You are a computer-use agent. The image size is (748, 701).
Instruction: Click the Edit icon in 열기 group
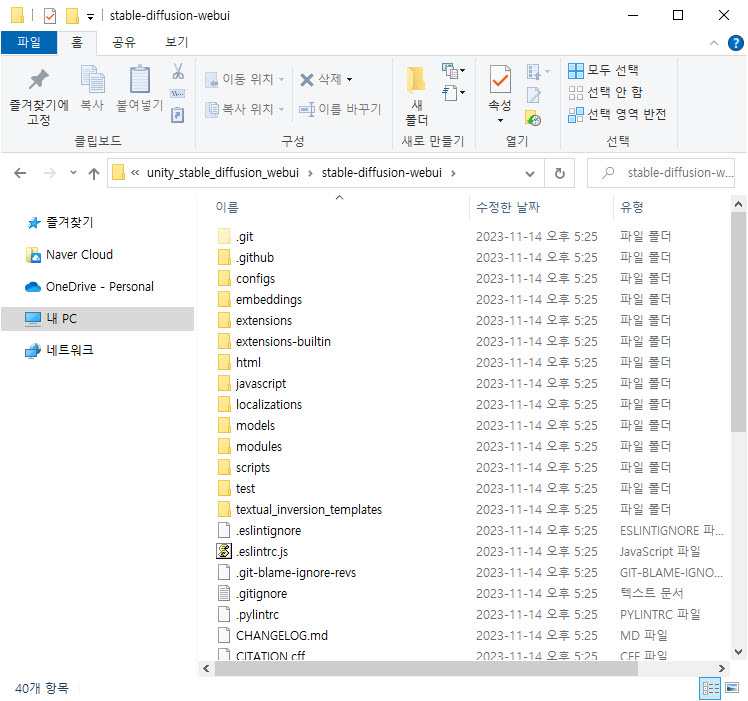[x=533, y=95]
